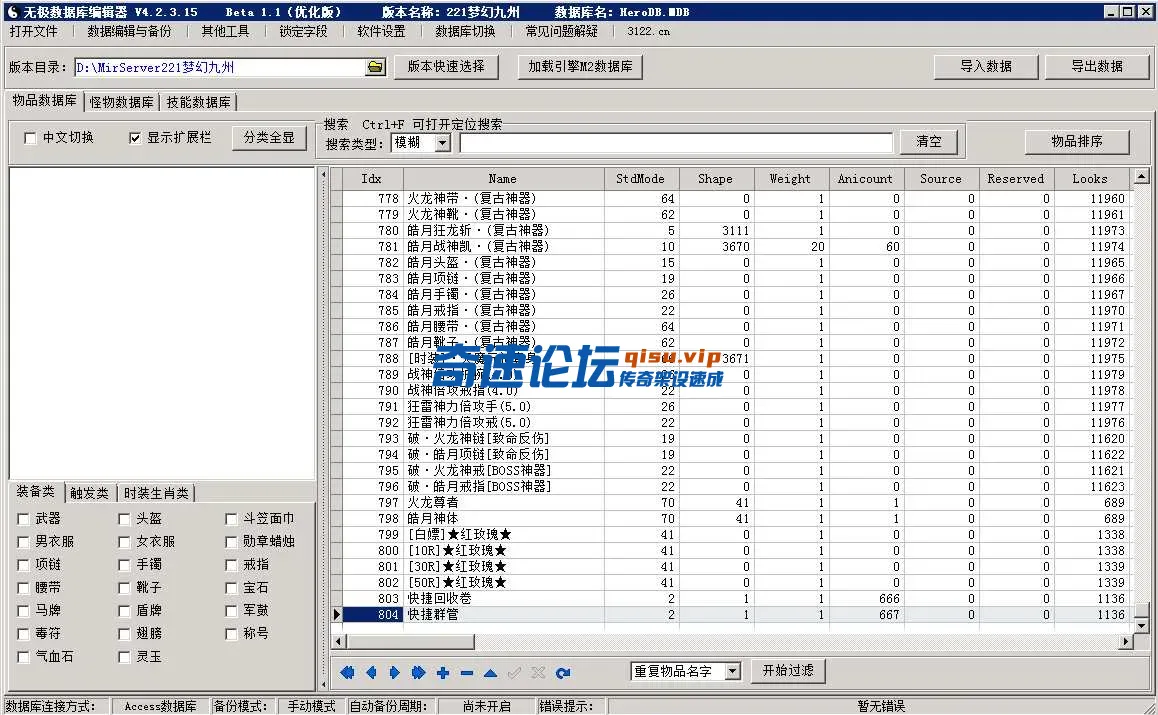Enable the 中文切换 checkbox

coord(30,138)
